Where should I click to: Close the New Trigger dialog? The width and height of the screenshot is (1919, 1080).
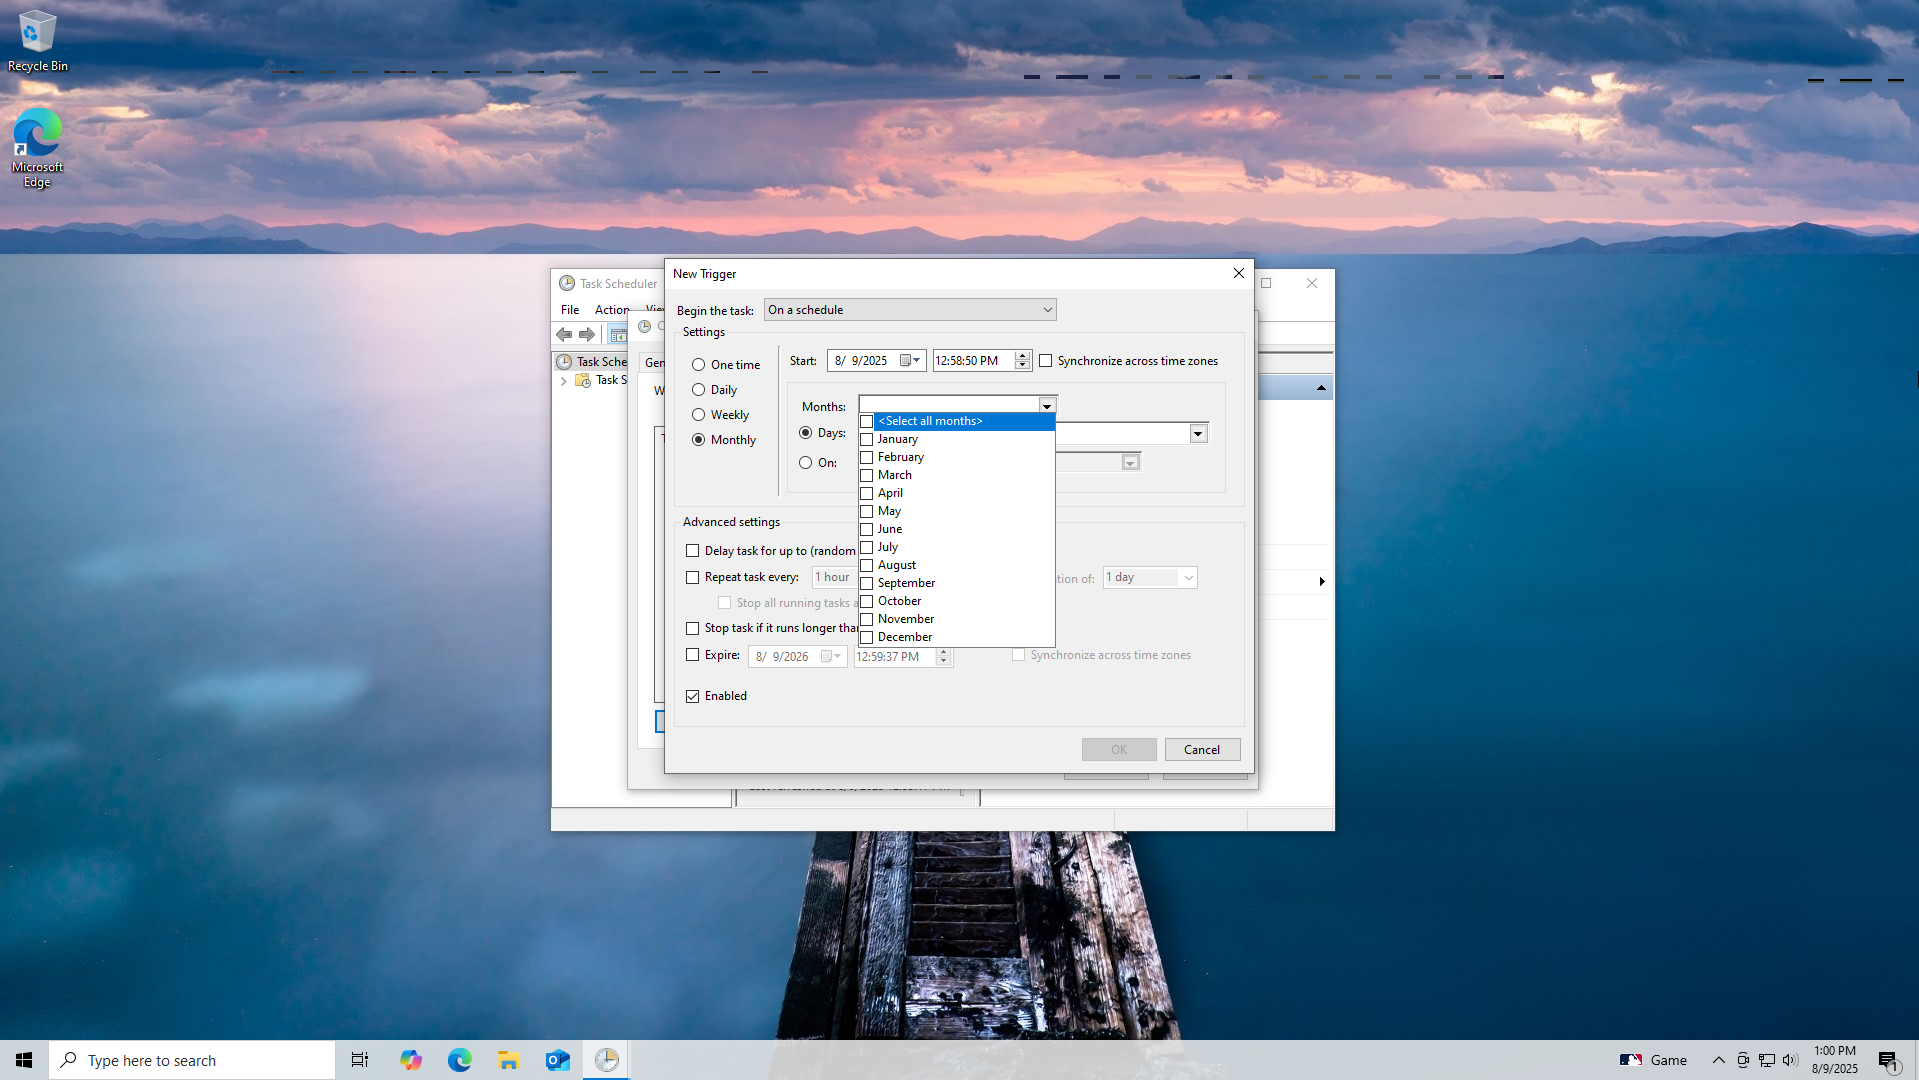(1239, 273)
